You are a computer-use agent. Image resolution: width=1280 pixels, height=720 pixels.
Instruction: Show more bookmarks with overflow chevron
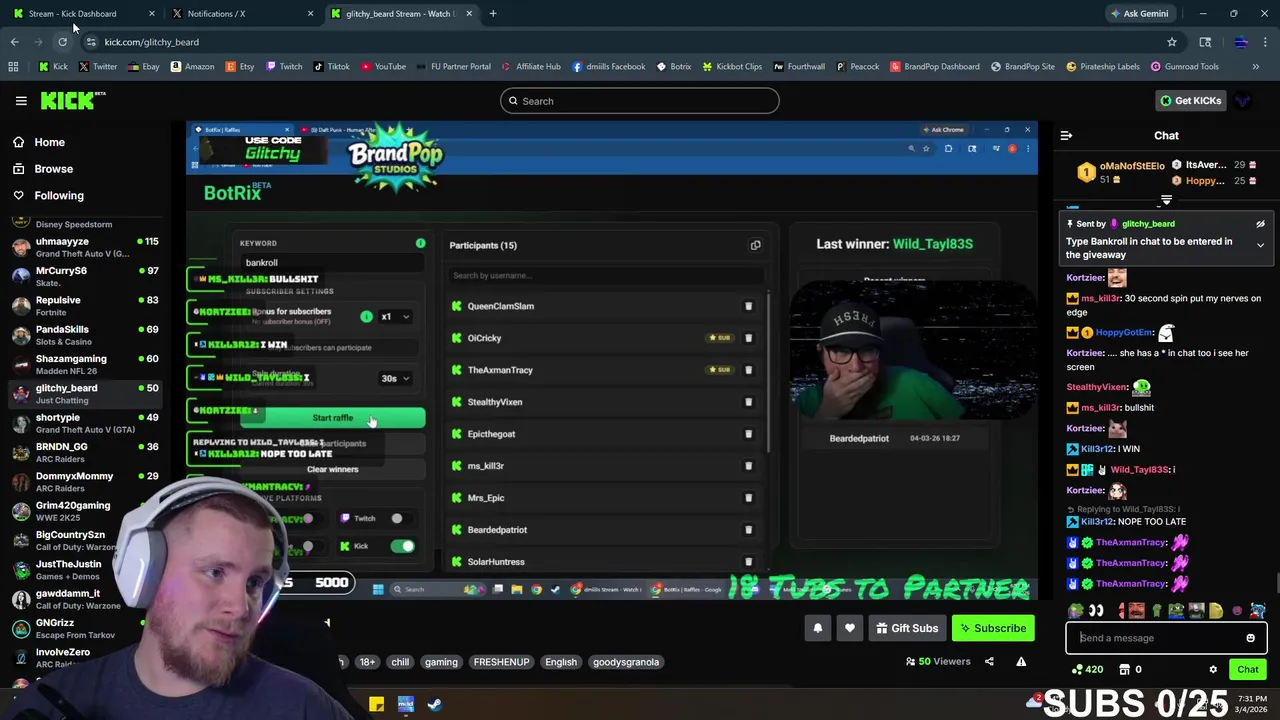1255,66
